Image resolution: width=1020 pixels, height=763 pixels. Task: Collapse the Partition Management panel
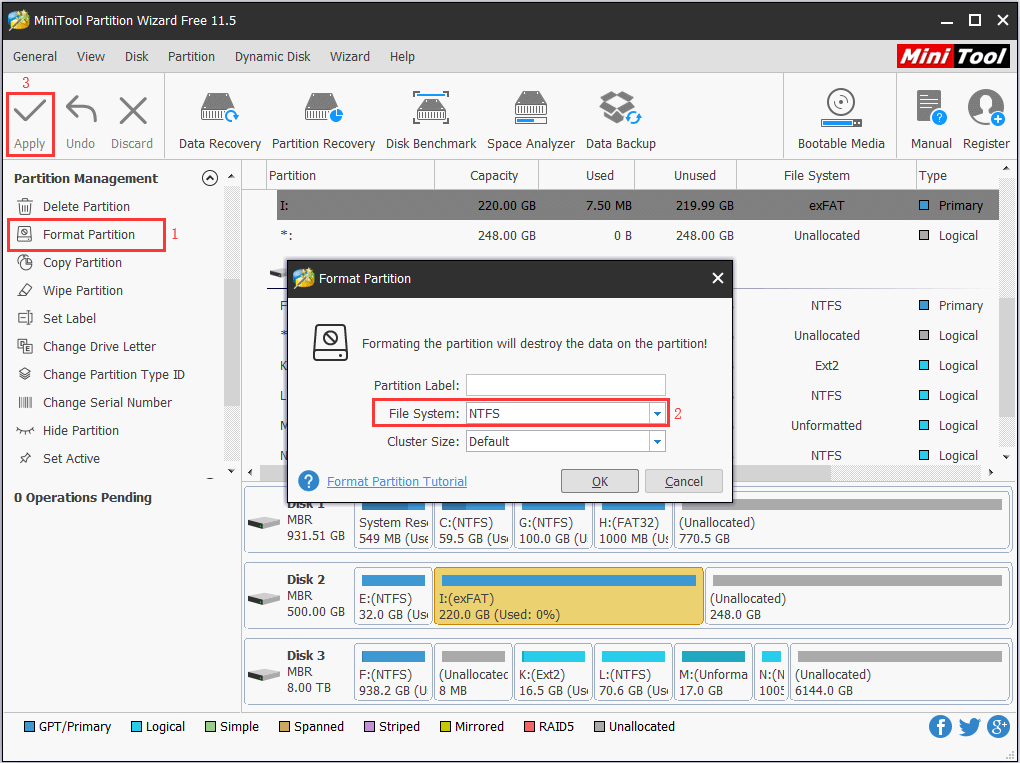[x=210, y=177]
